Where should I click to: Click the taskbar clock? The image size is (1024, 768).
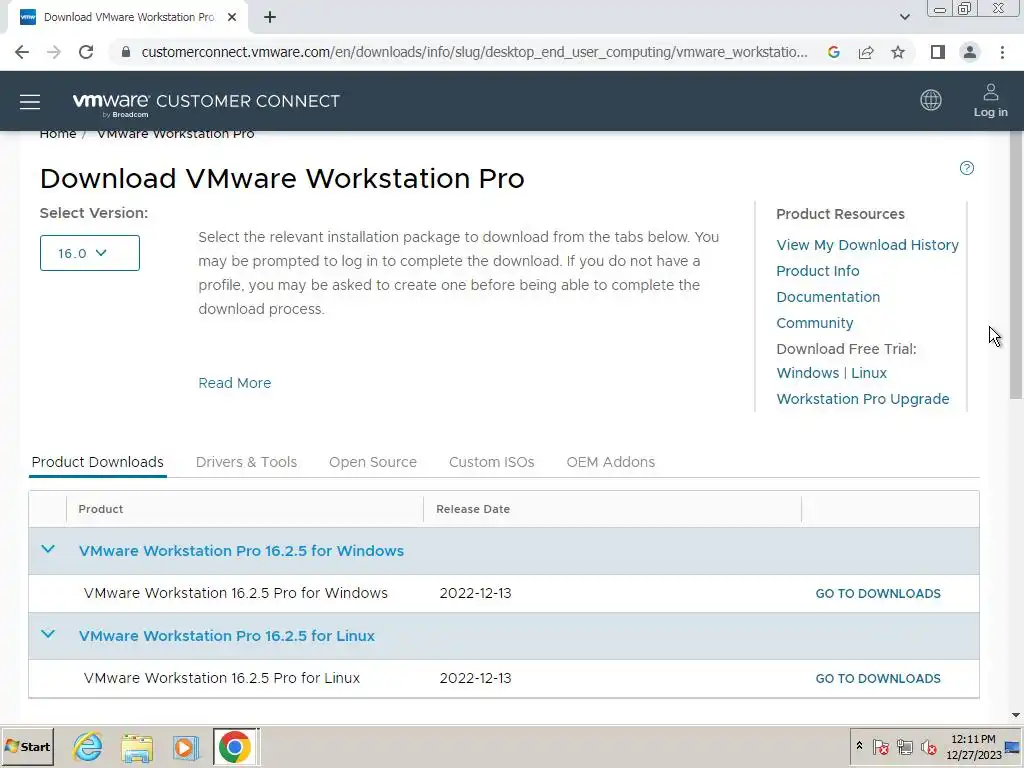(973, 746)
